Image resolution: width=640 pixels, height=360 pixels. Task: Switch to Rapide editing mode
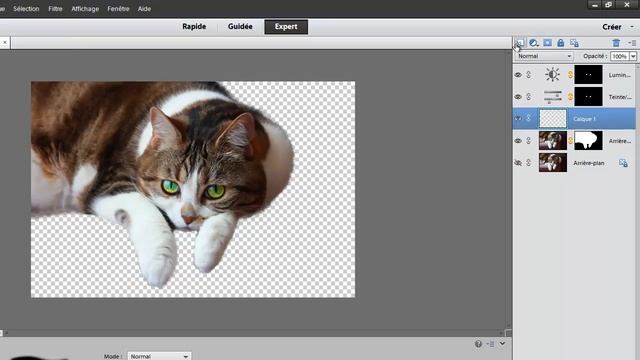click(x=194, y=27)
